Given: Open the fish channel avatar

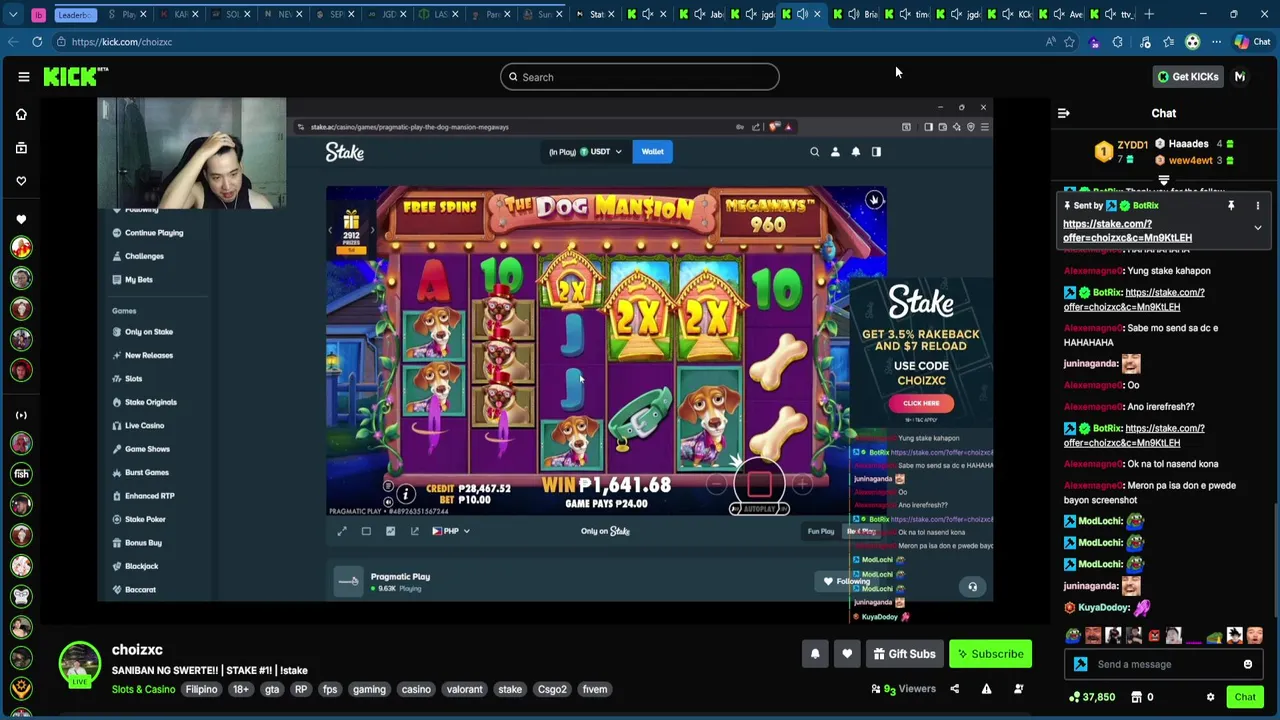Looking at the screenshot, I should (x=21, y=474).
